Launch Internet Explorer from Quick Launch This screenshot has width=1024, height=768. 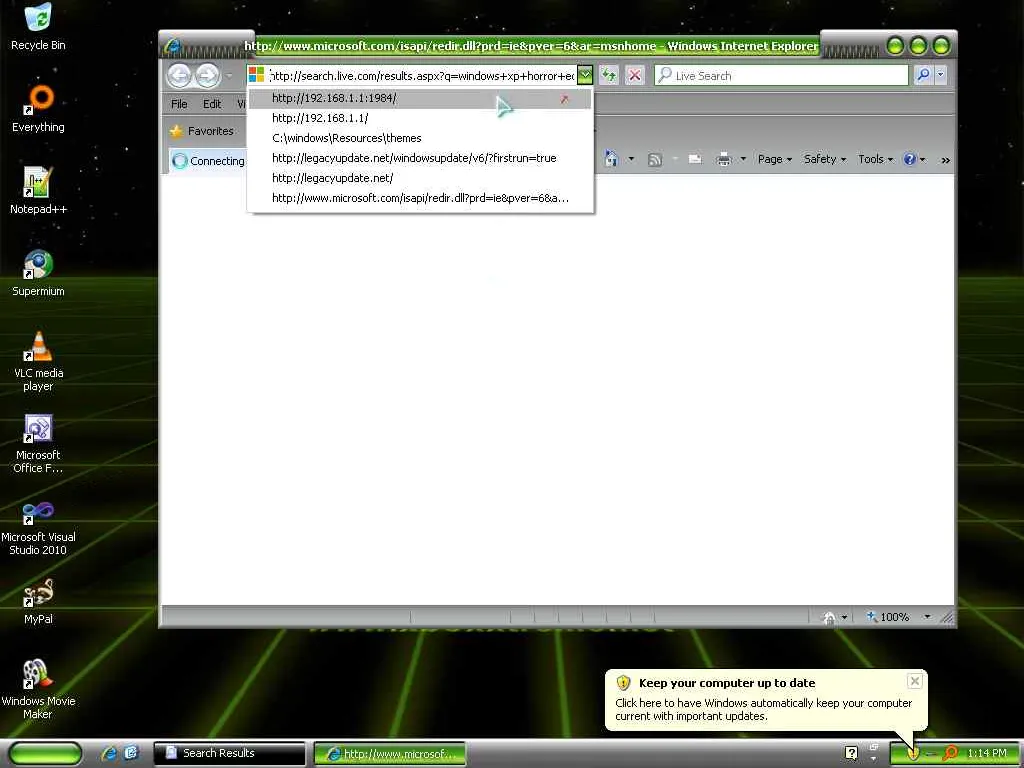point(109,753)
